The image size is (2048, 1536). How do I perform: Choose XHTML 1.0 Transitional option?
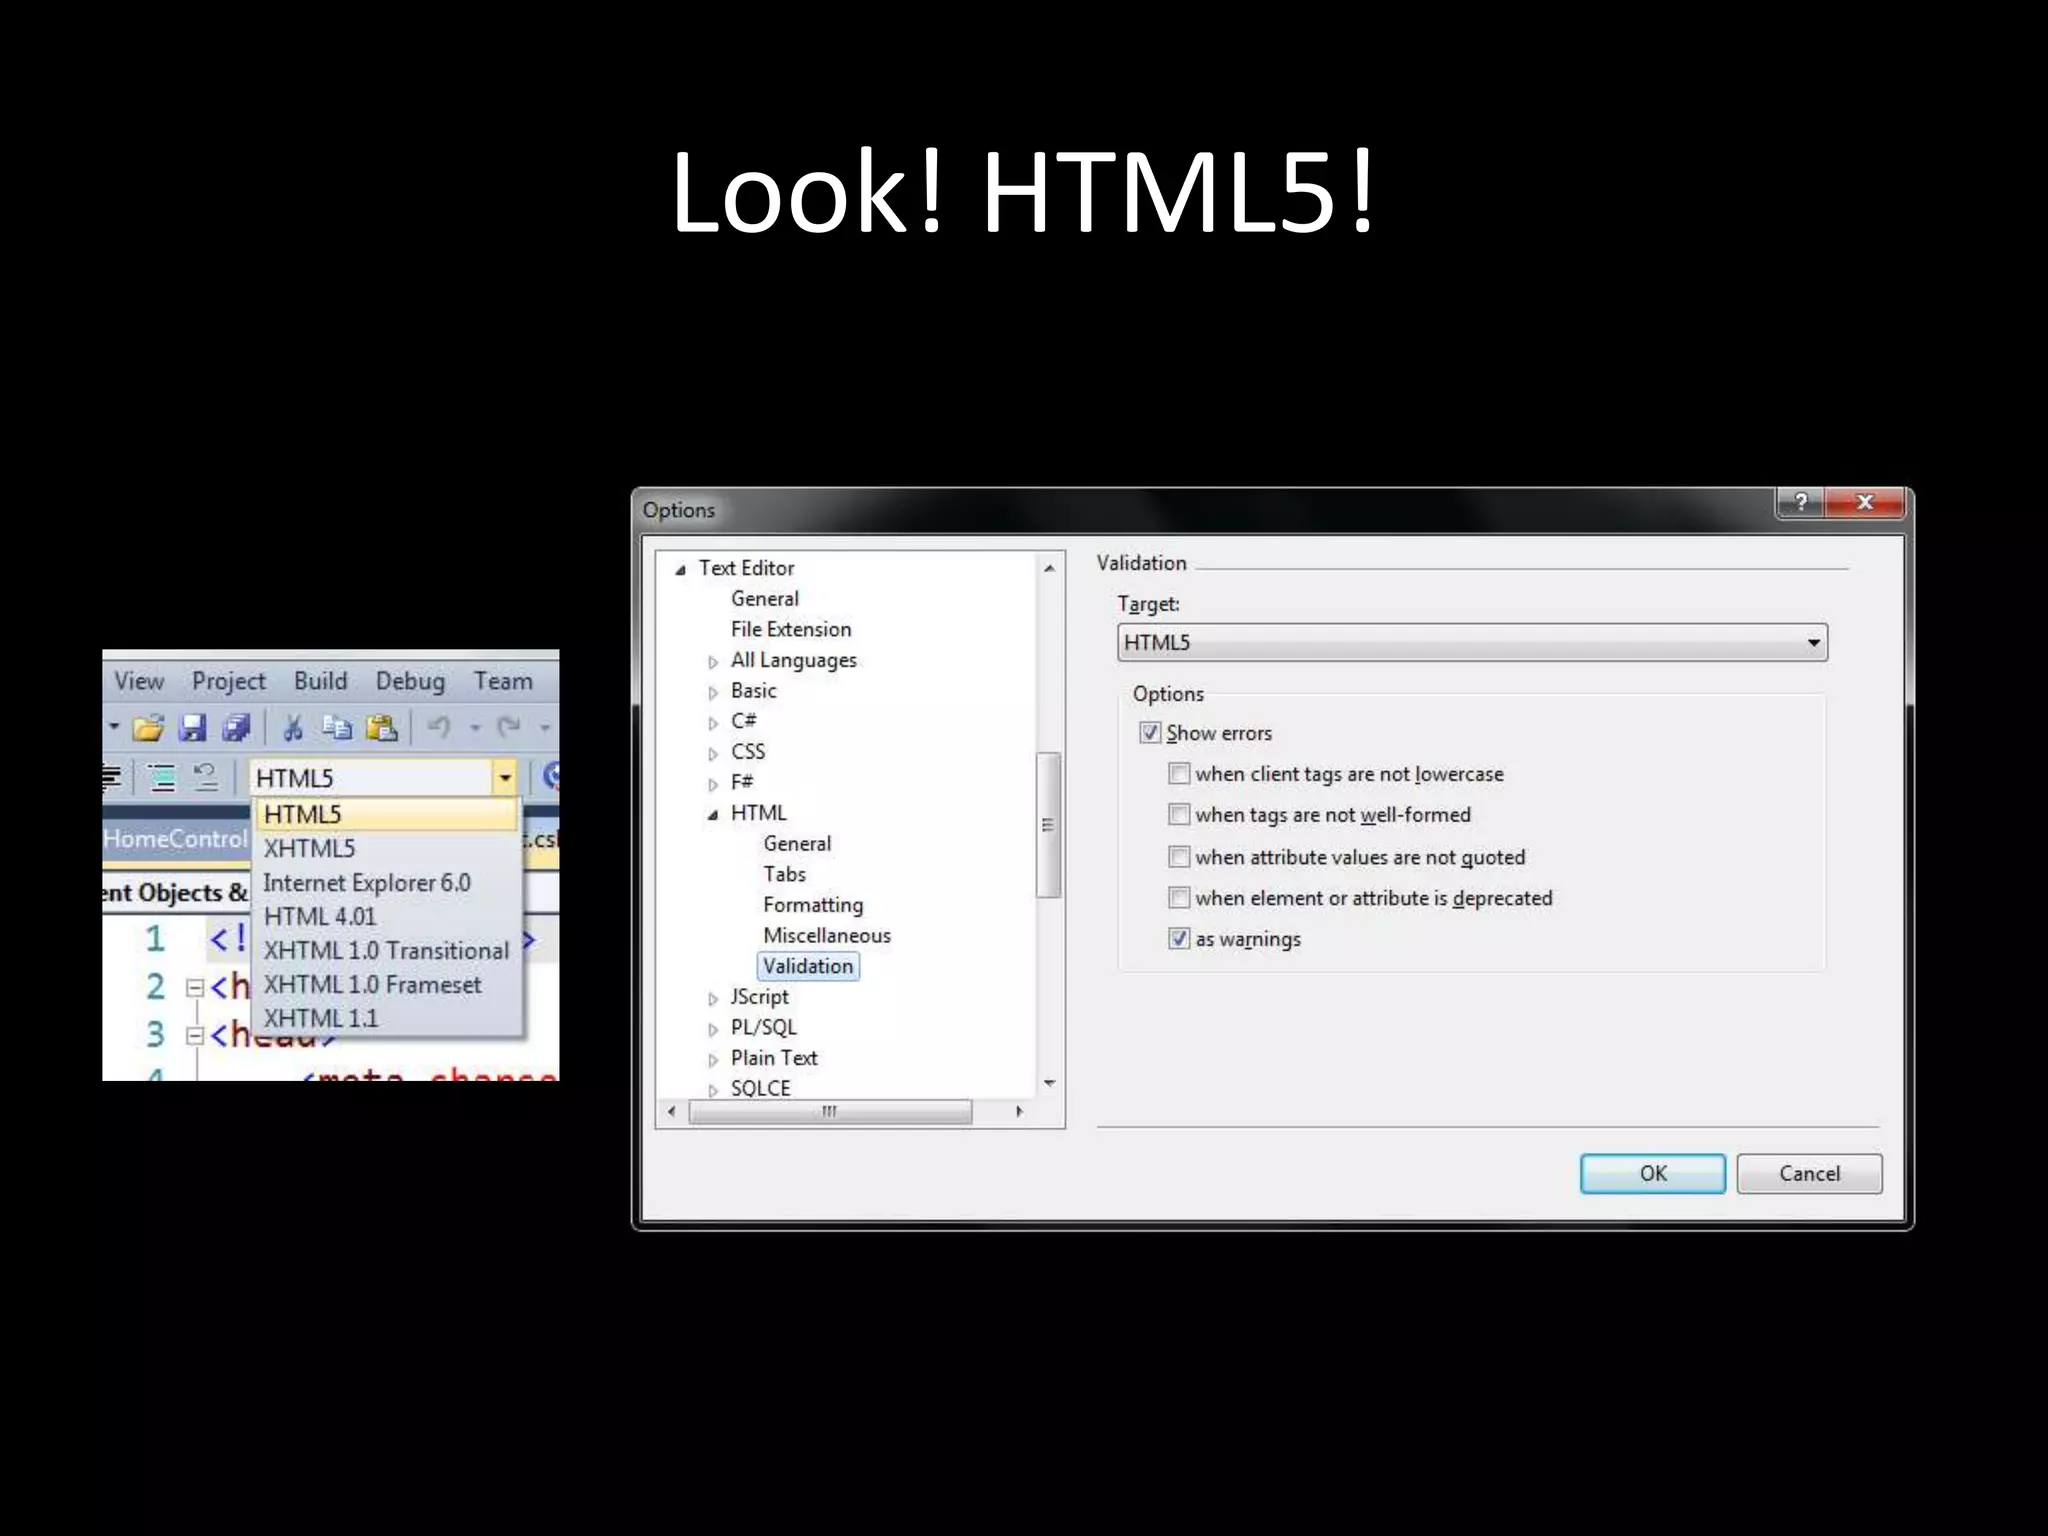point(388,950)
